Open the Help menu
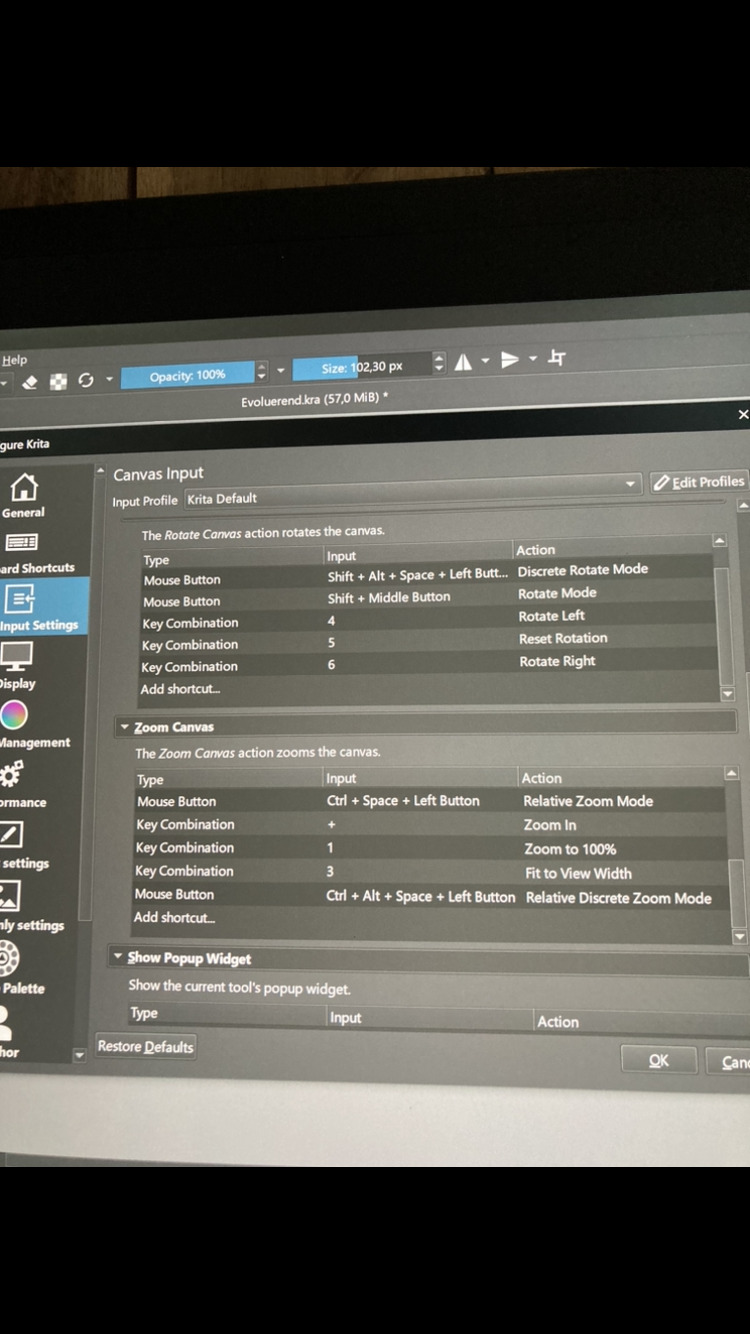 (14, 360)
